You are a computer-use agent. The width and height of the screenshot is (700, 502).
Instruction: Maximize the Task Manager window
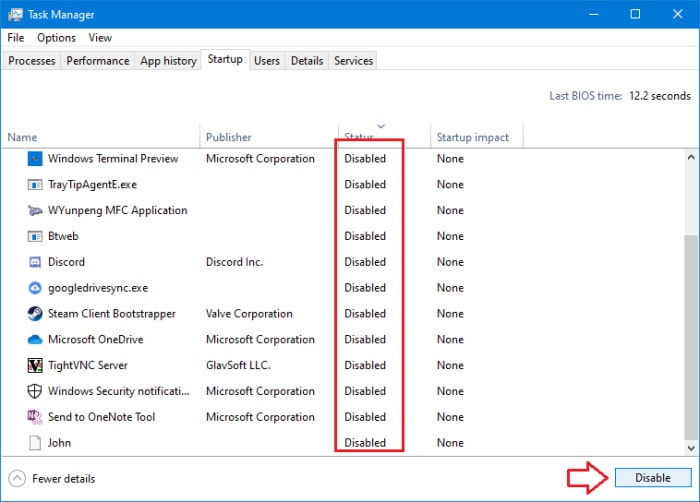pyautogui.click(x=635, y=14)
